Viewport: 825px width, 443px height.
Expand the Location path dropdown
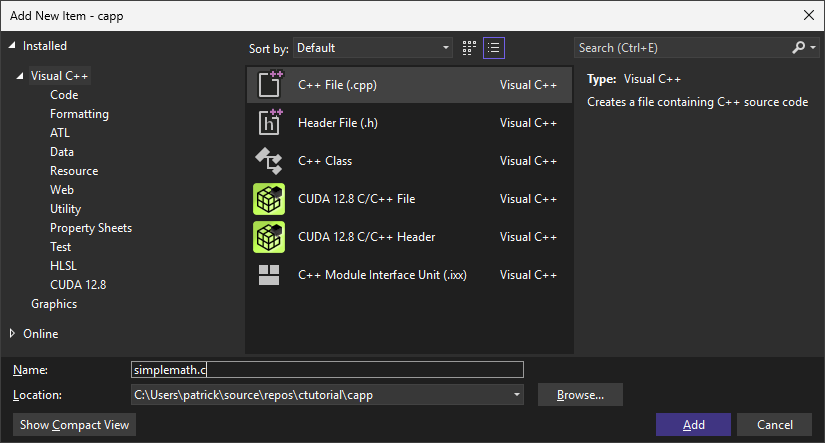point(517,395)
